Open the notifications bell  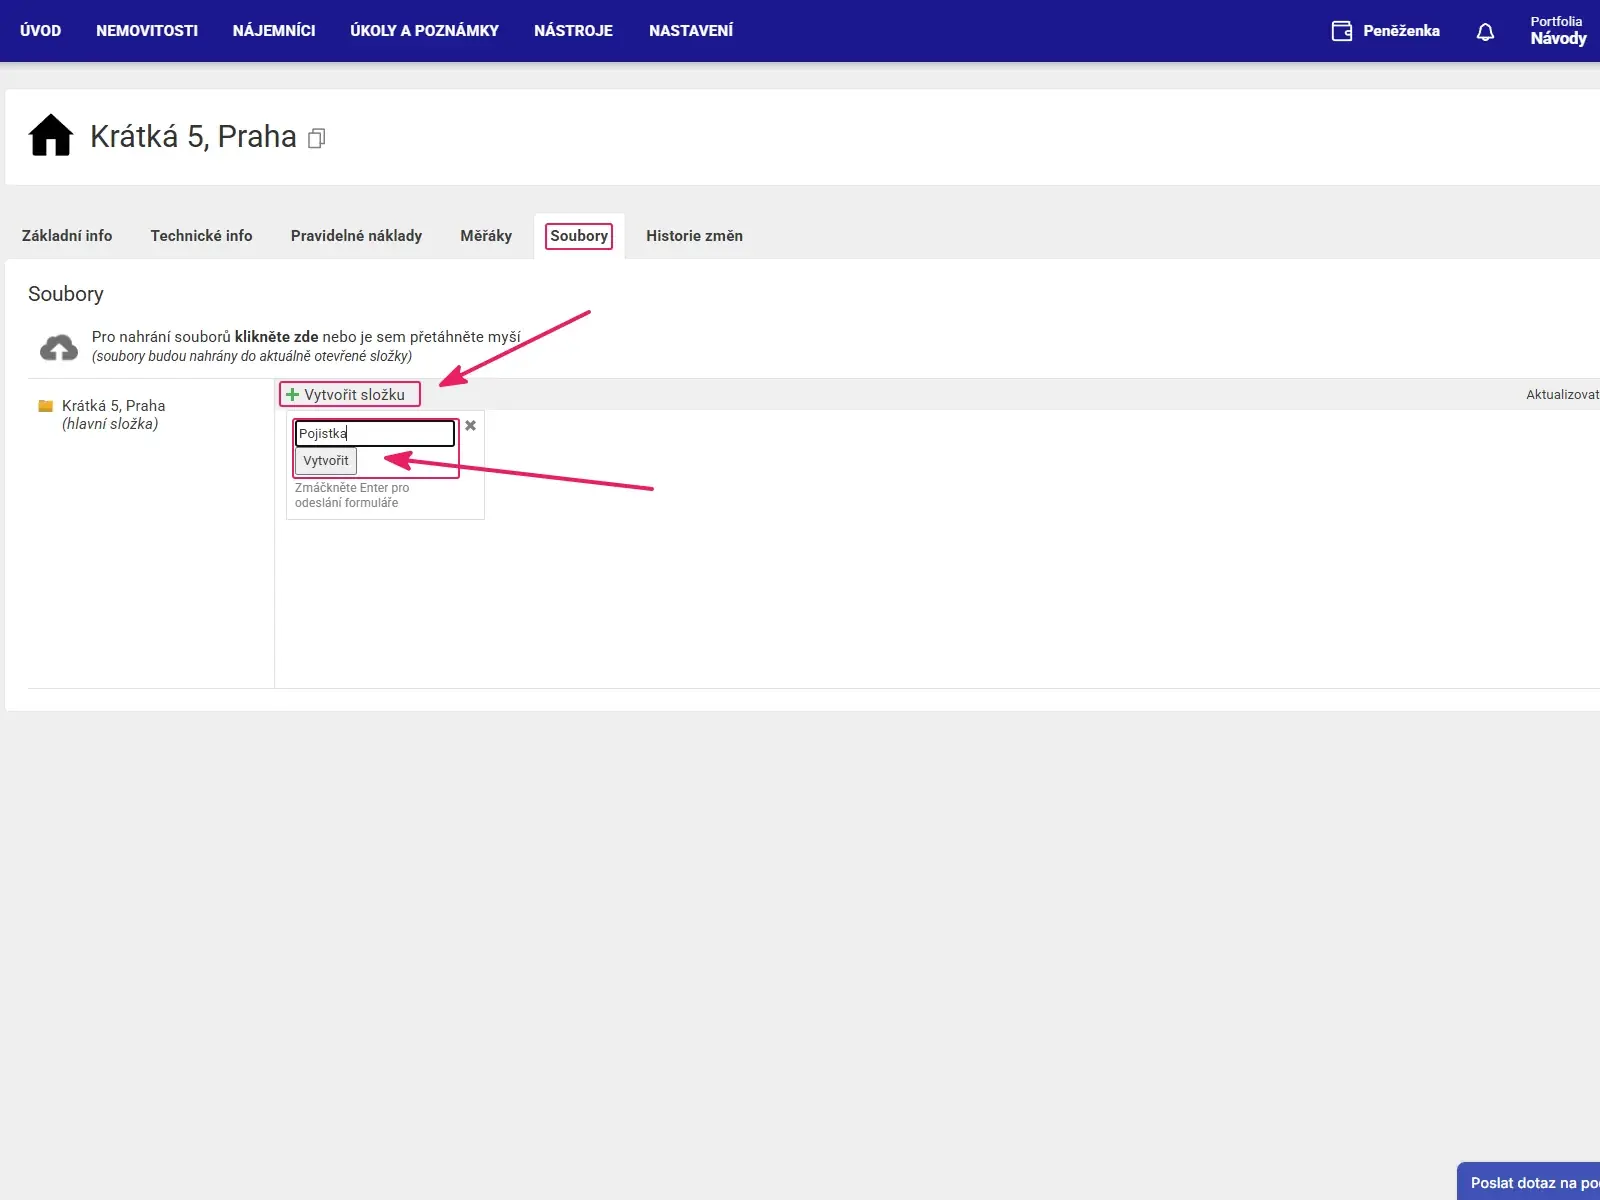[1485, 32]
